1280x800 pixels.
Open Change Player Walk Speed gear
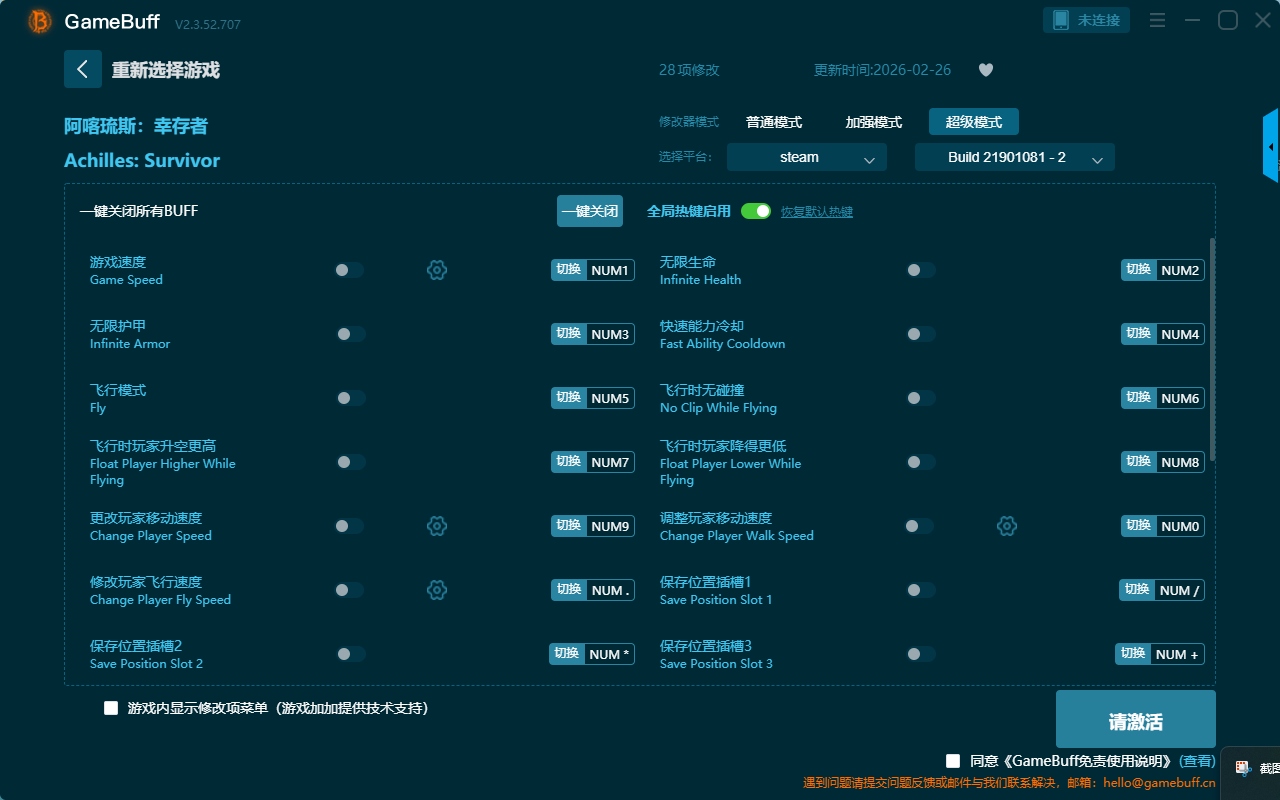point(1007,526)
